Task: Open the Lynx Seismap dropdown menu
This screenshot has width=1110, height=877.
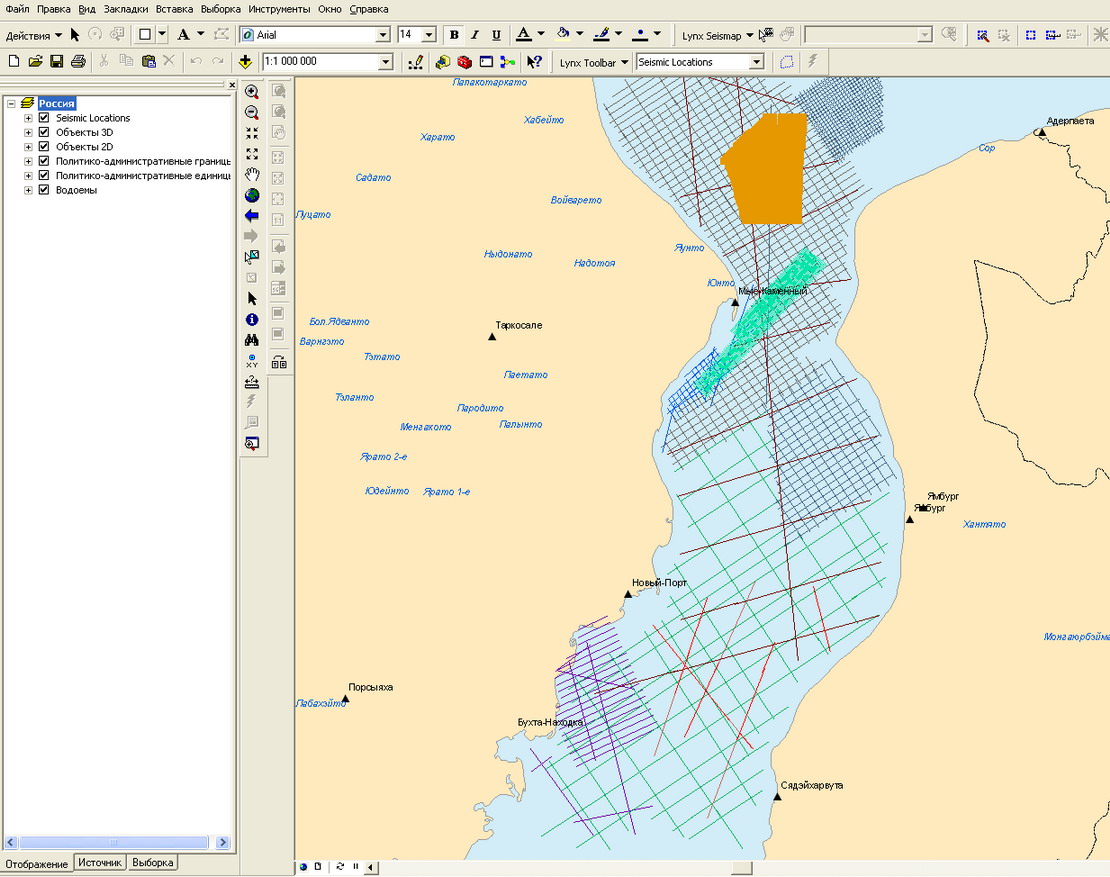Action: coord(718,35)
